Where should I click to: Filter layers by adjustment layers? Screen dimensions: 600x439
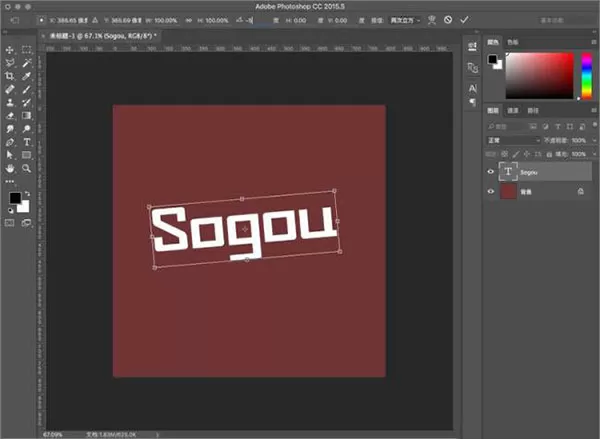pos(545,126)
